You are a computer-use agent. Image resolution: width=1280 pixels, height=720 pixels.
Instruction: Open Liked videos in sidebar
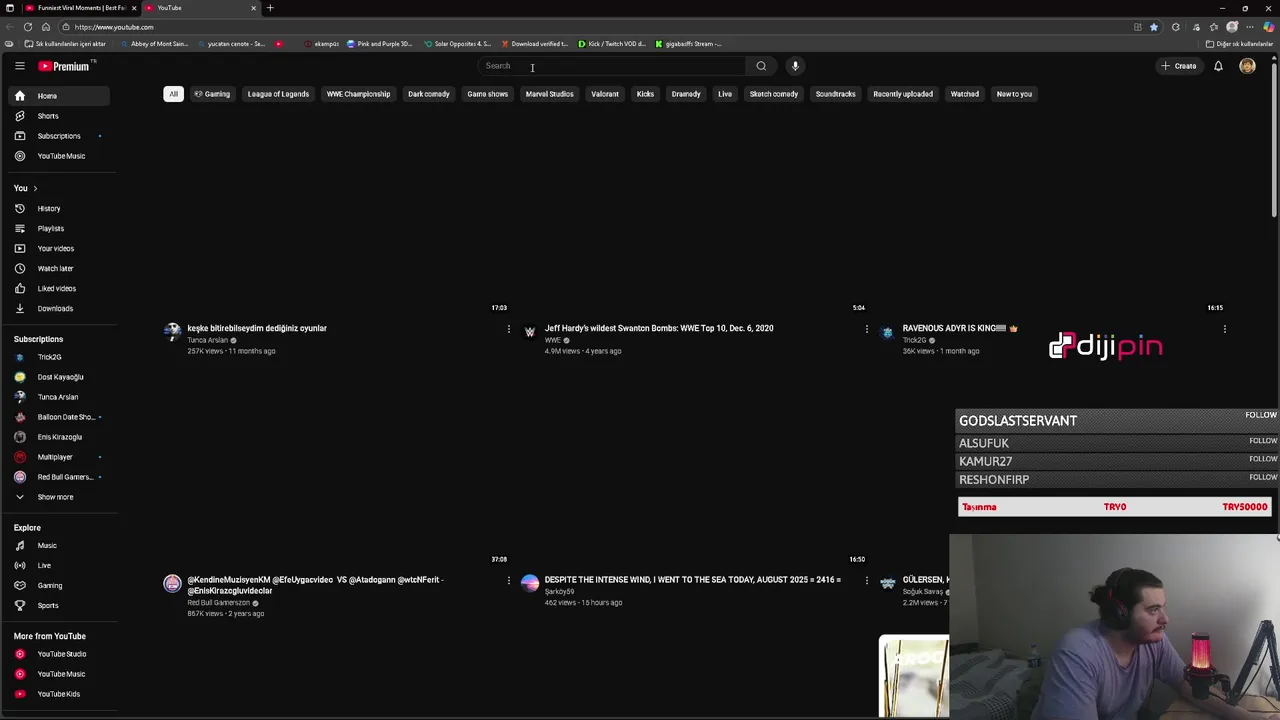60,289
